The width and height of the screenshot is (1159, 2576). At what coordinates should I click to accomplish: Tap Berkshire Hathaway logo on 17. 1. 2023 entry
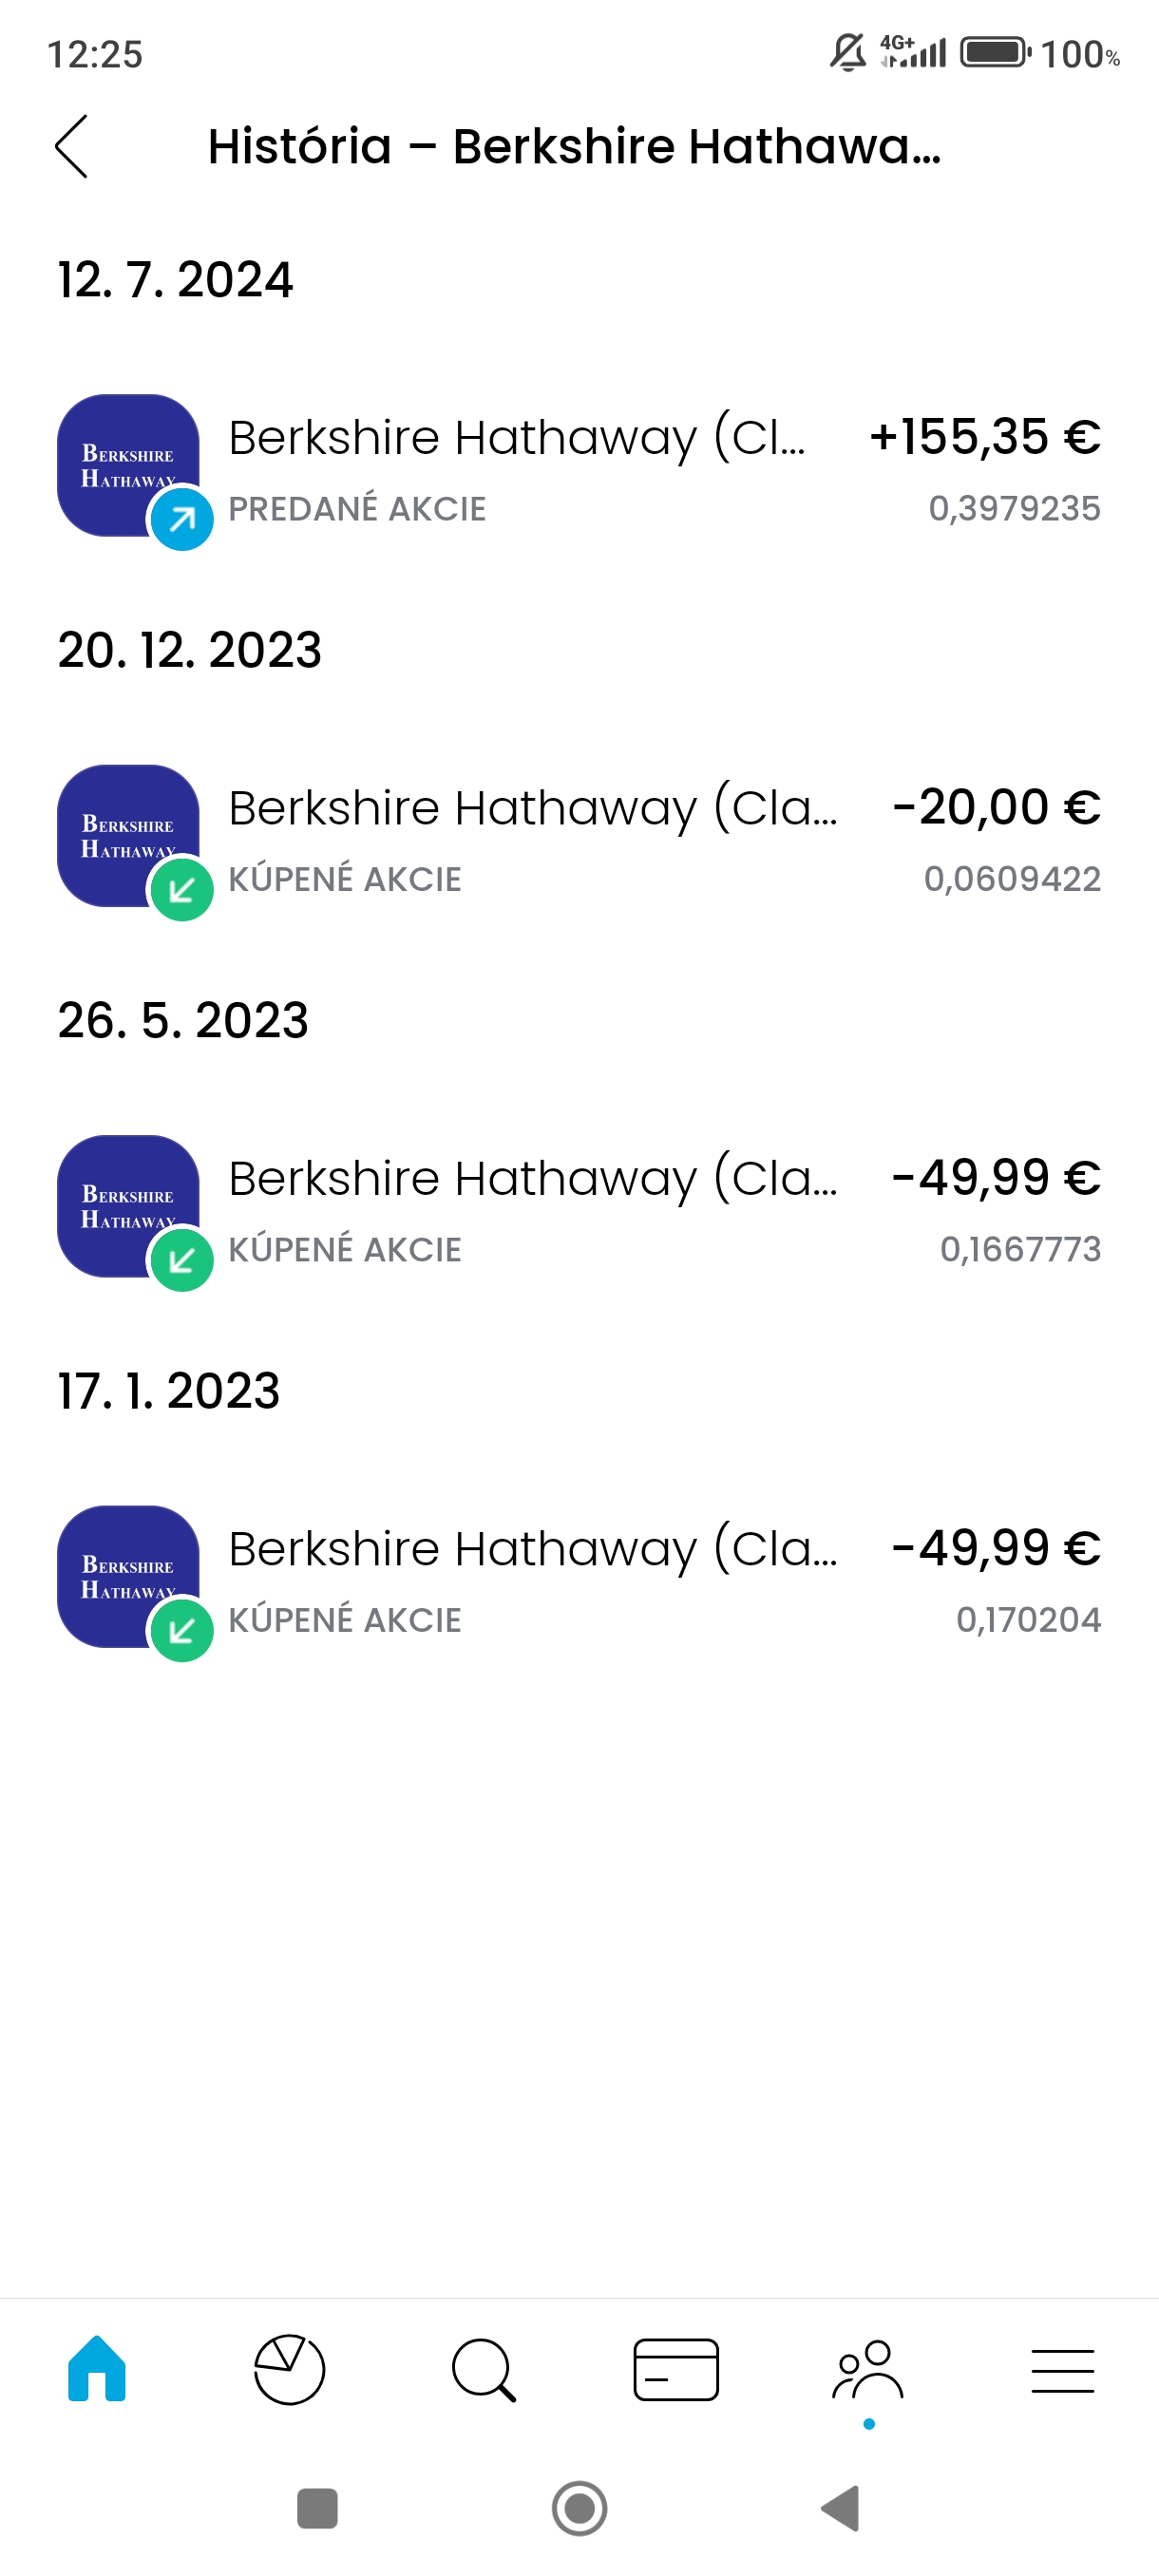(x=128, y=1576)
